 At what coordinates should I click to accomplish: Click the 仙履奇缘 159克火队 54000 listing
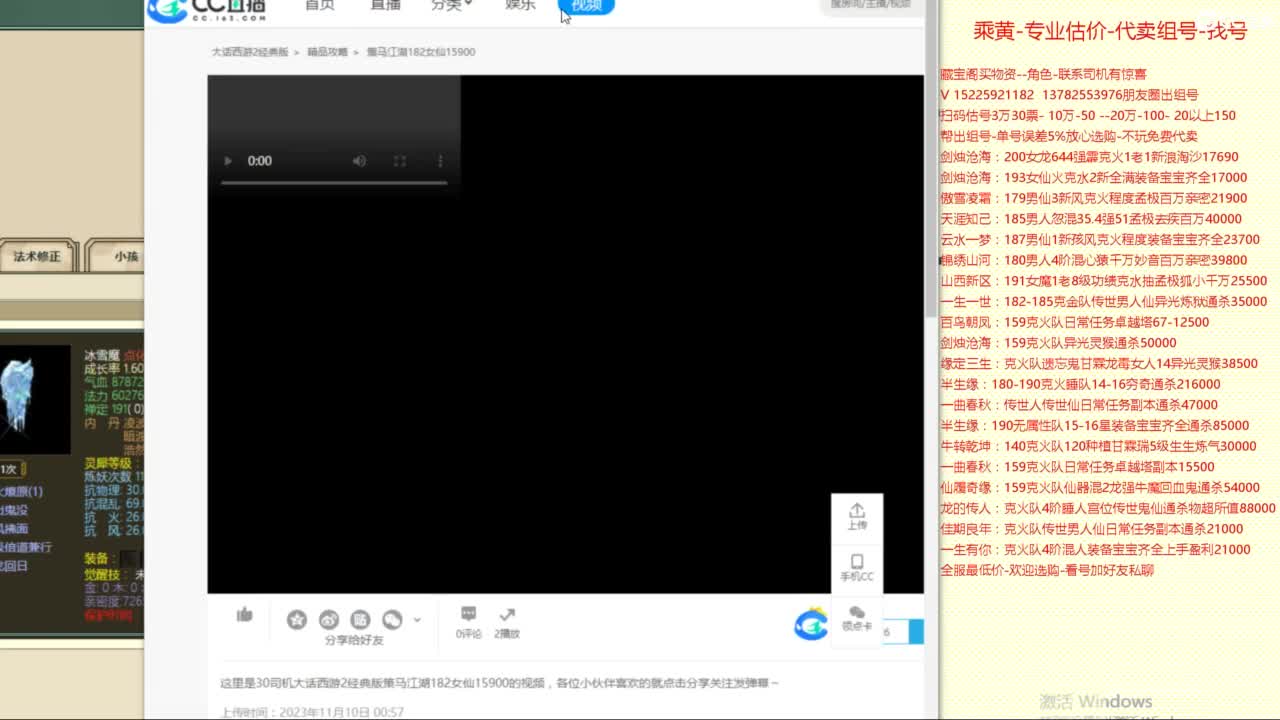(x=1100, y=488)
